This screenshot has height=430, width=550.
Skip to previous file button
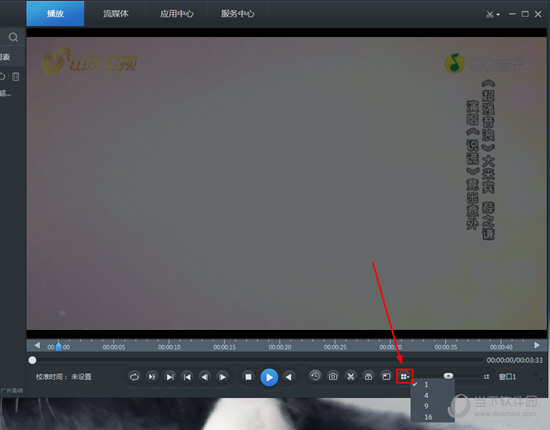coord(187,377)
